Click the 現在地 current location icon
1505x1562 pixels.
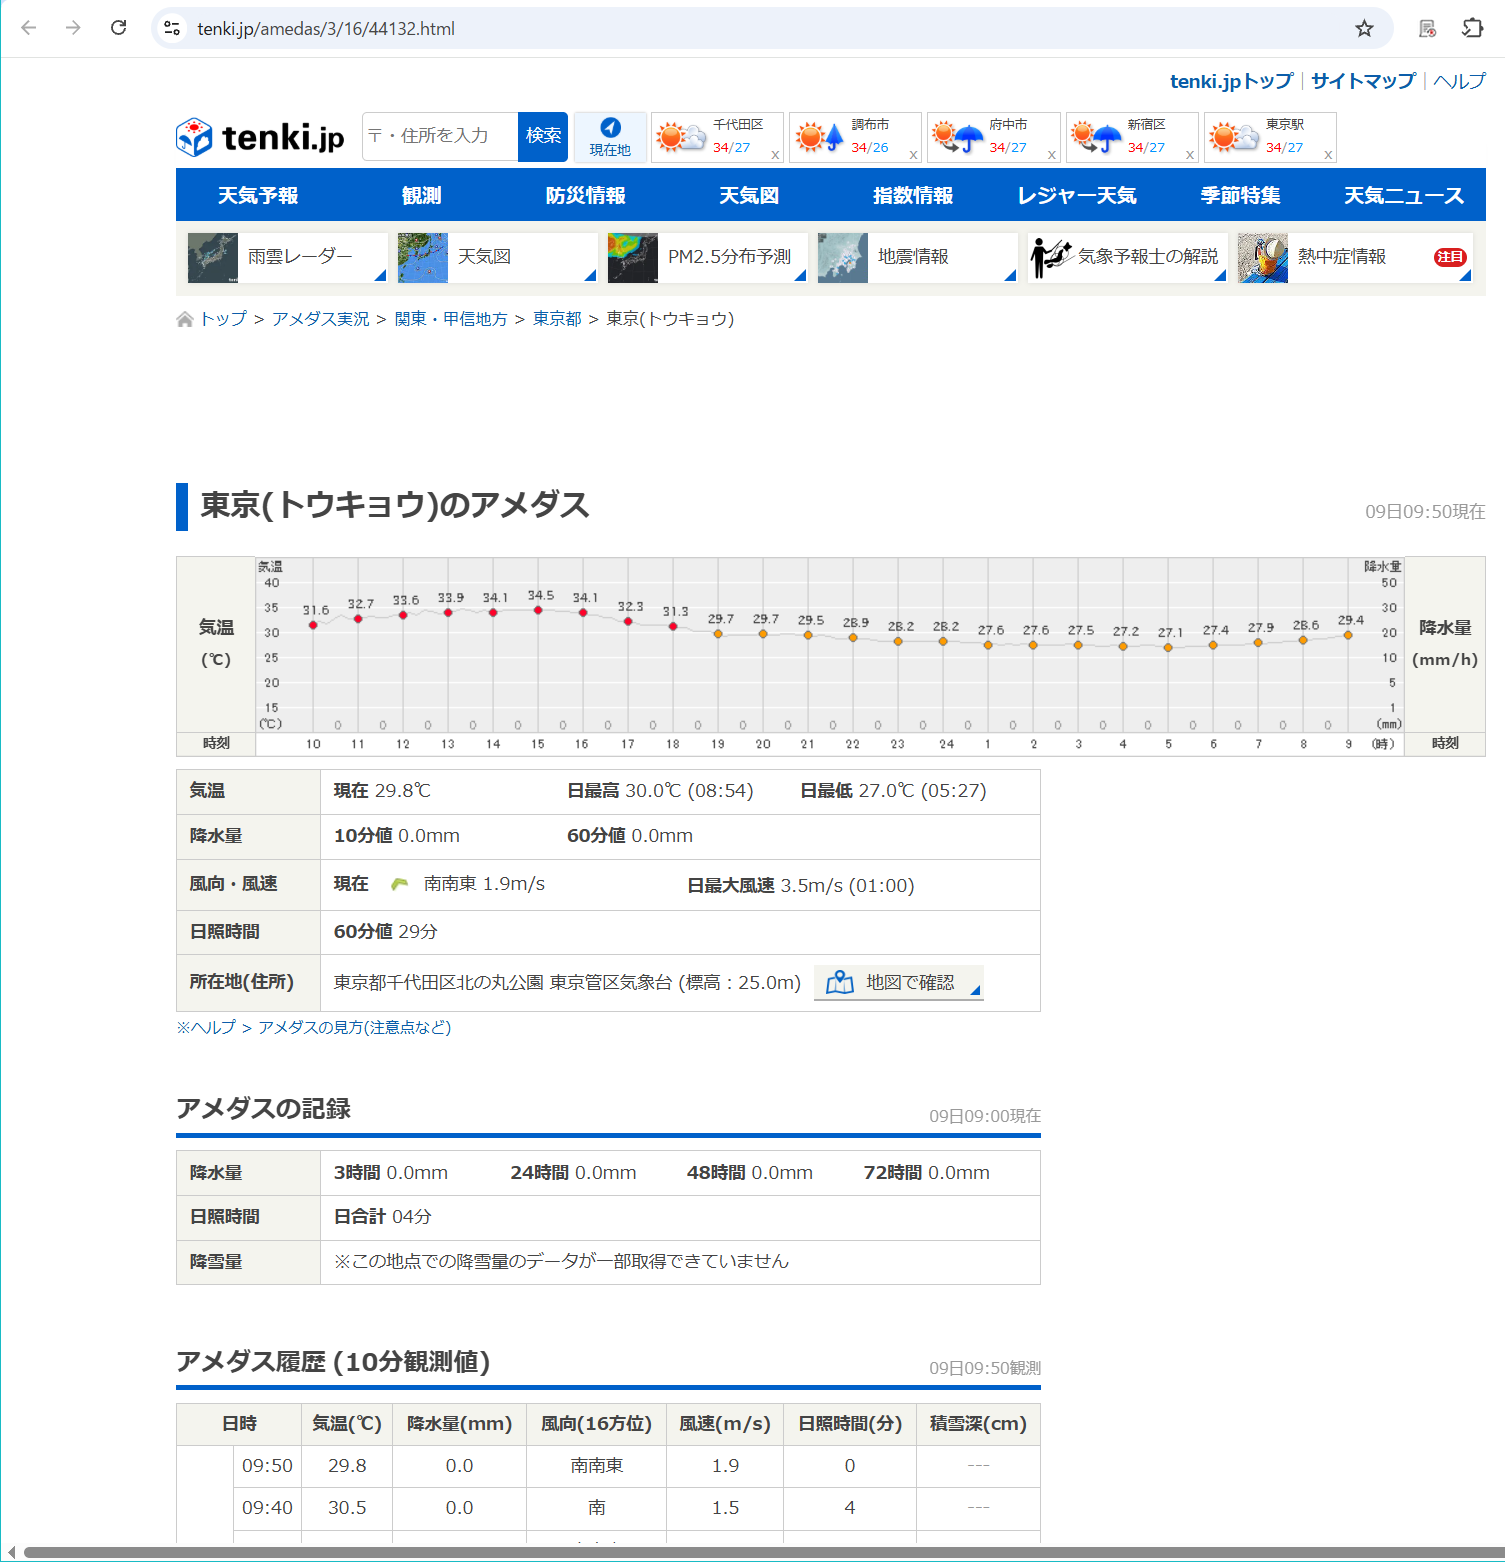point(610,128)
